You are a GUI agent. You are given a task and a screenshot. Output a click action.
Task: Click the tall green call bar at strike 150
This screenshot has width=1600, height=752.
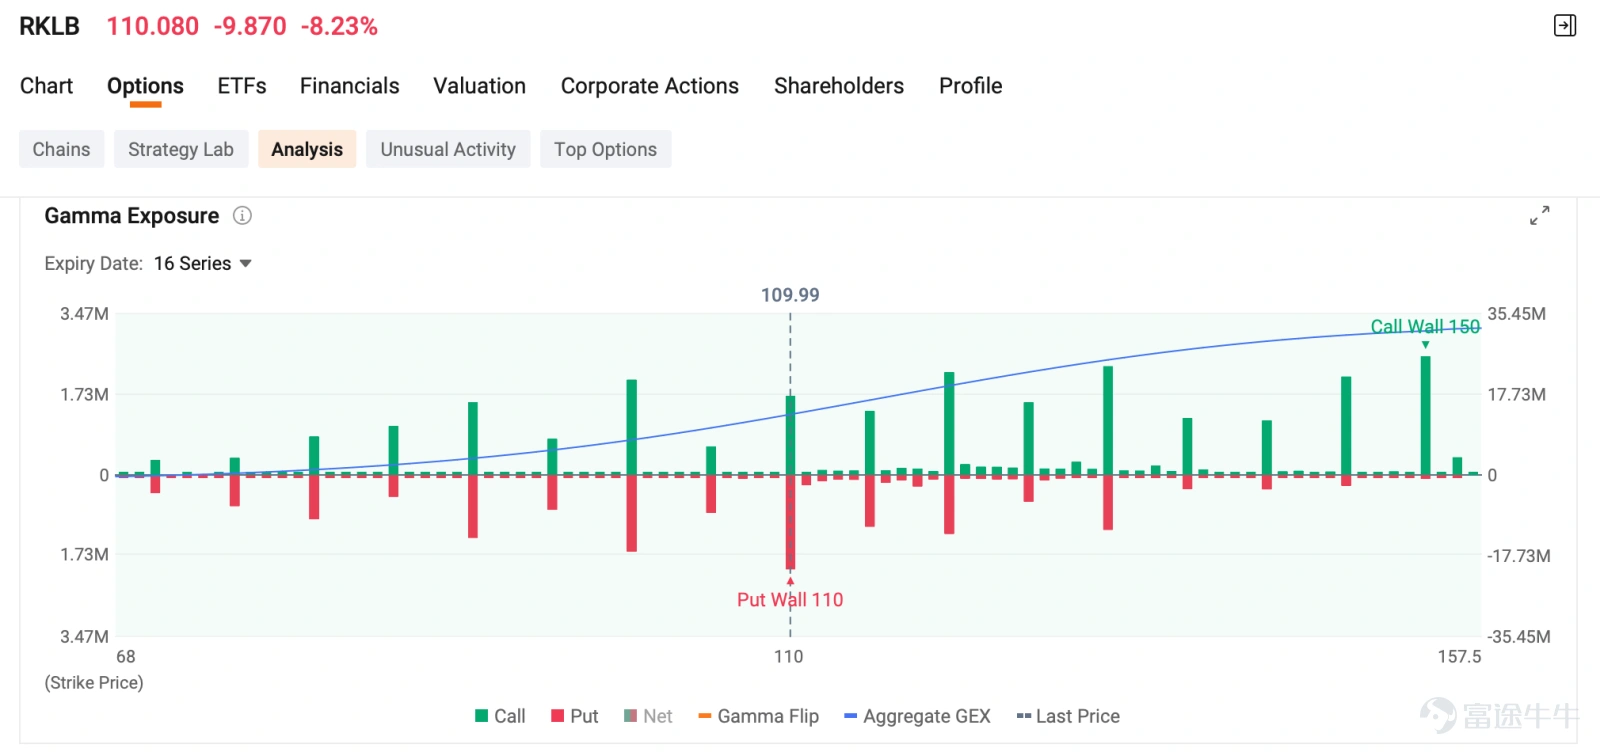coord(1425,415)
